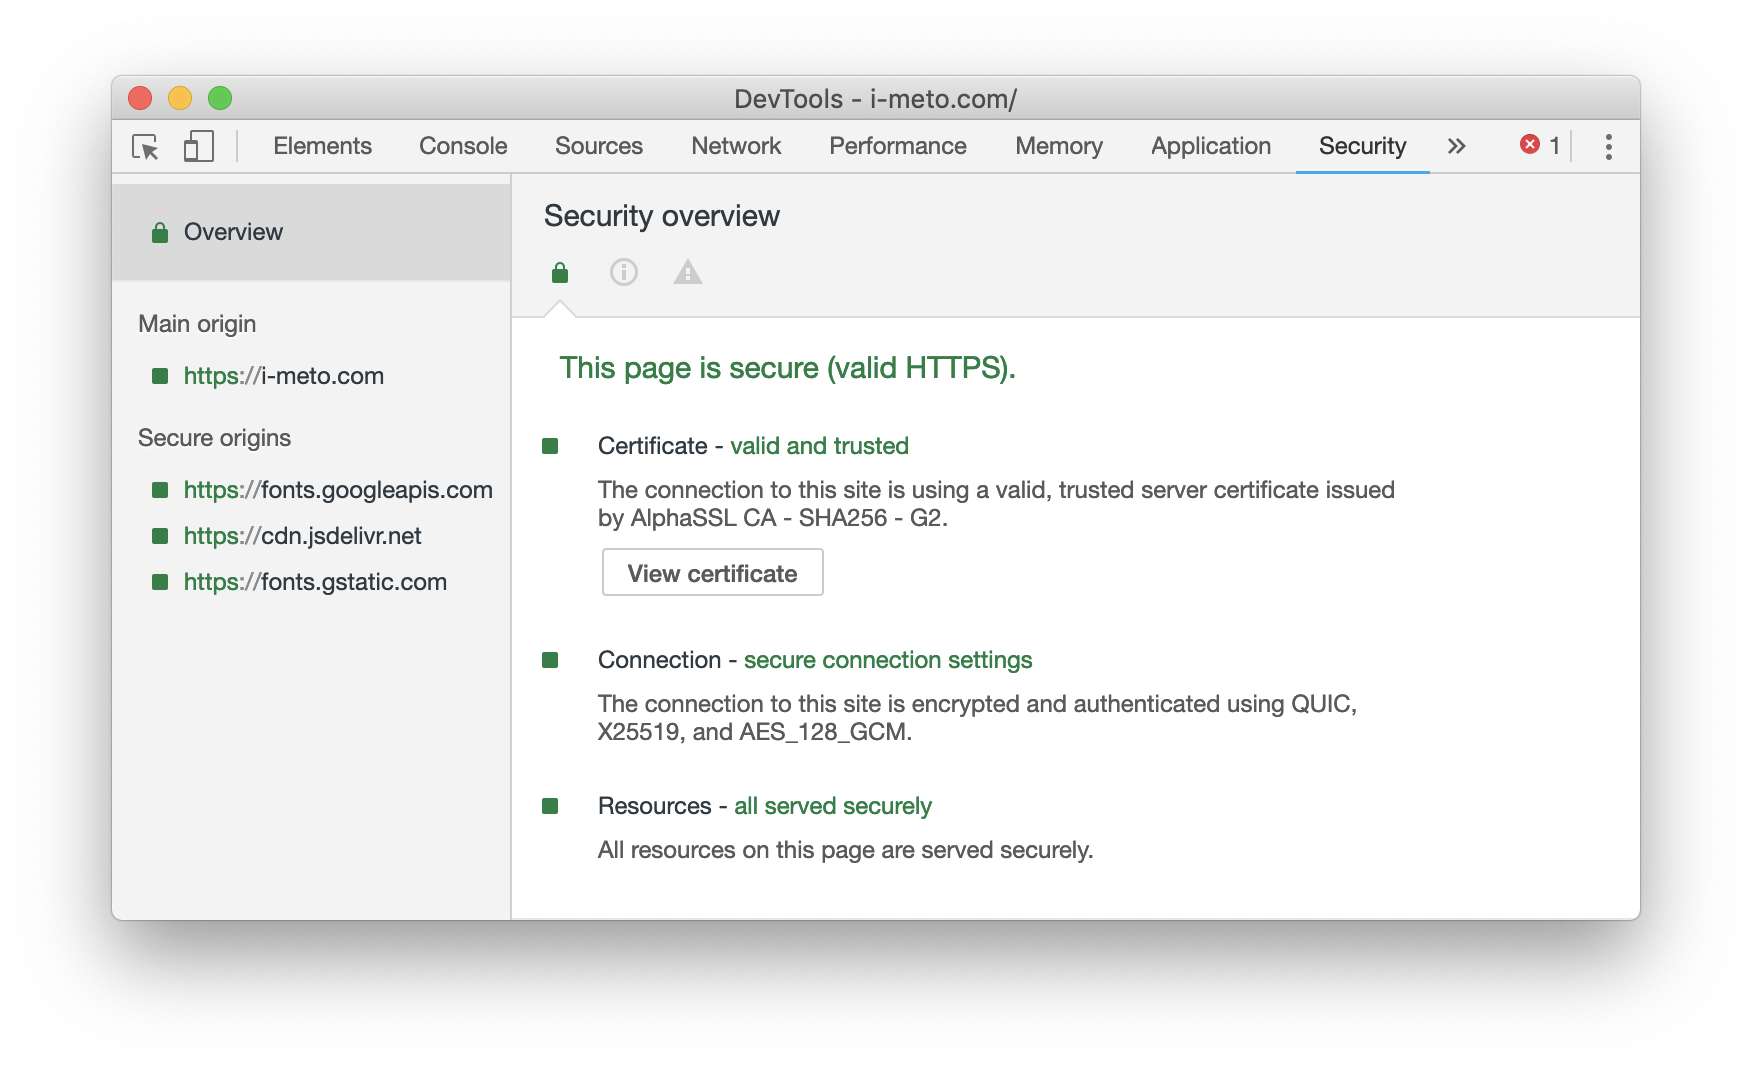Click green square next to Certificate
The image size is (1752, 1068).
[550, 446]
